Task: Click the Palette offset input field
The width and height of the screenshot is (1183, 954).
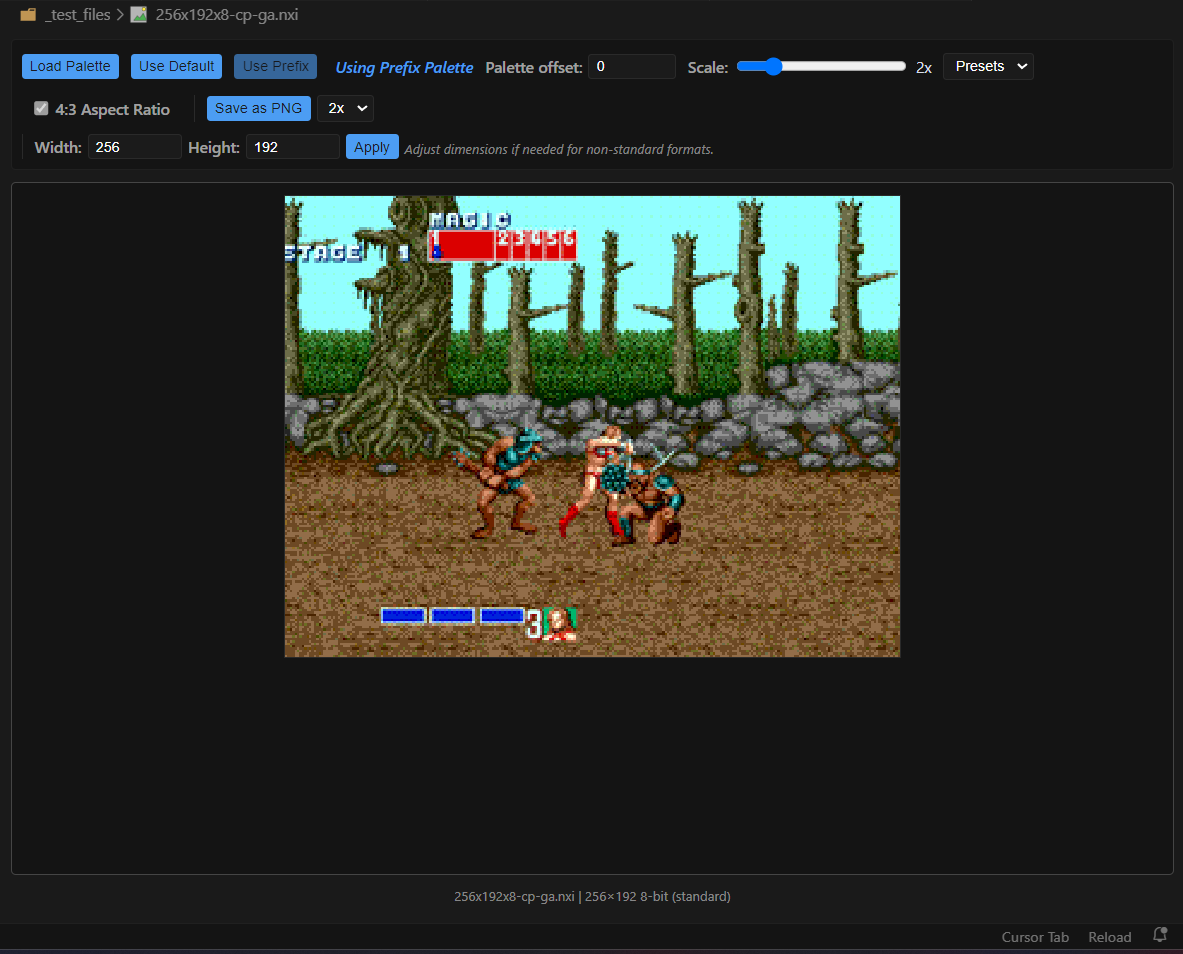Action: pyautogui.click(x=631, y=66)
